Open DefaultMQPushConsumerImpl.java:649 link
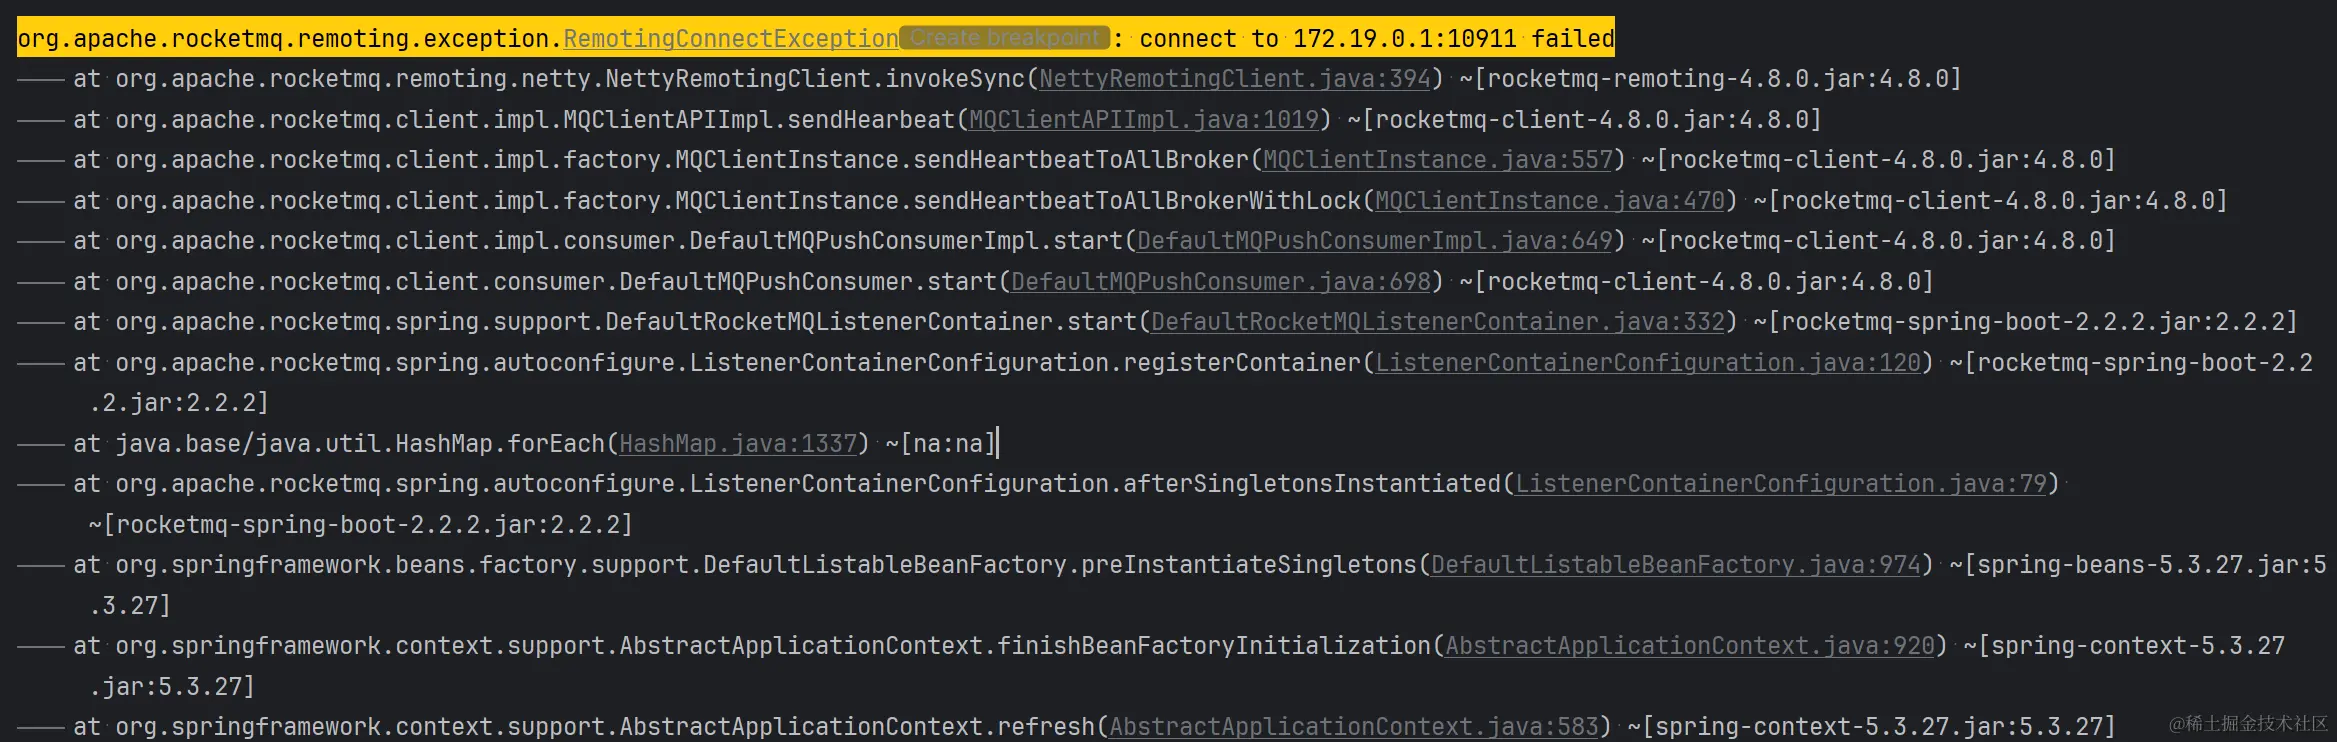This screenshot has height=742, width=2337. 1375,240
